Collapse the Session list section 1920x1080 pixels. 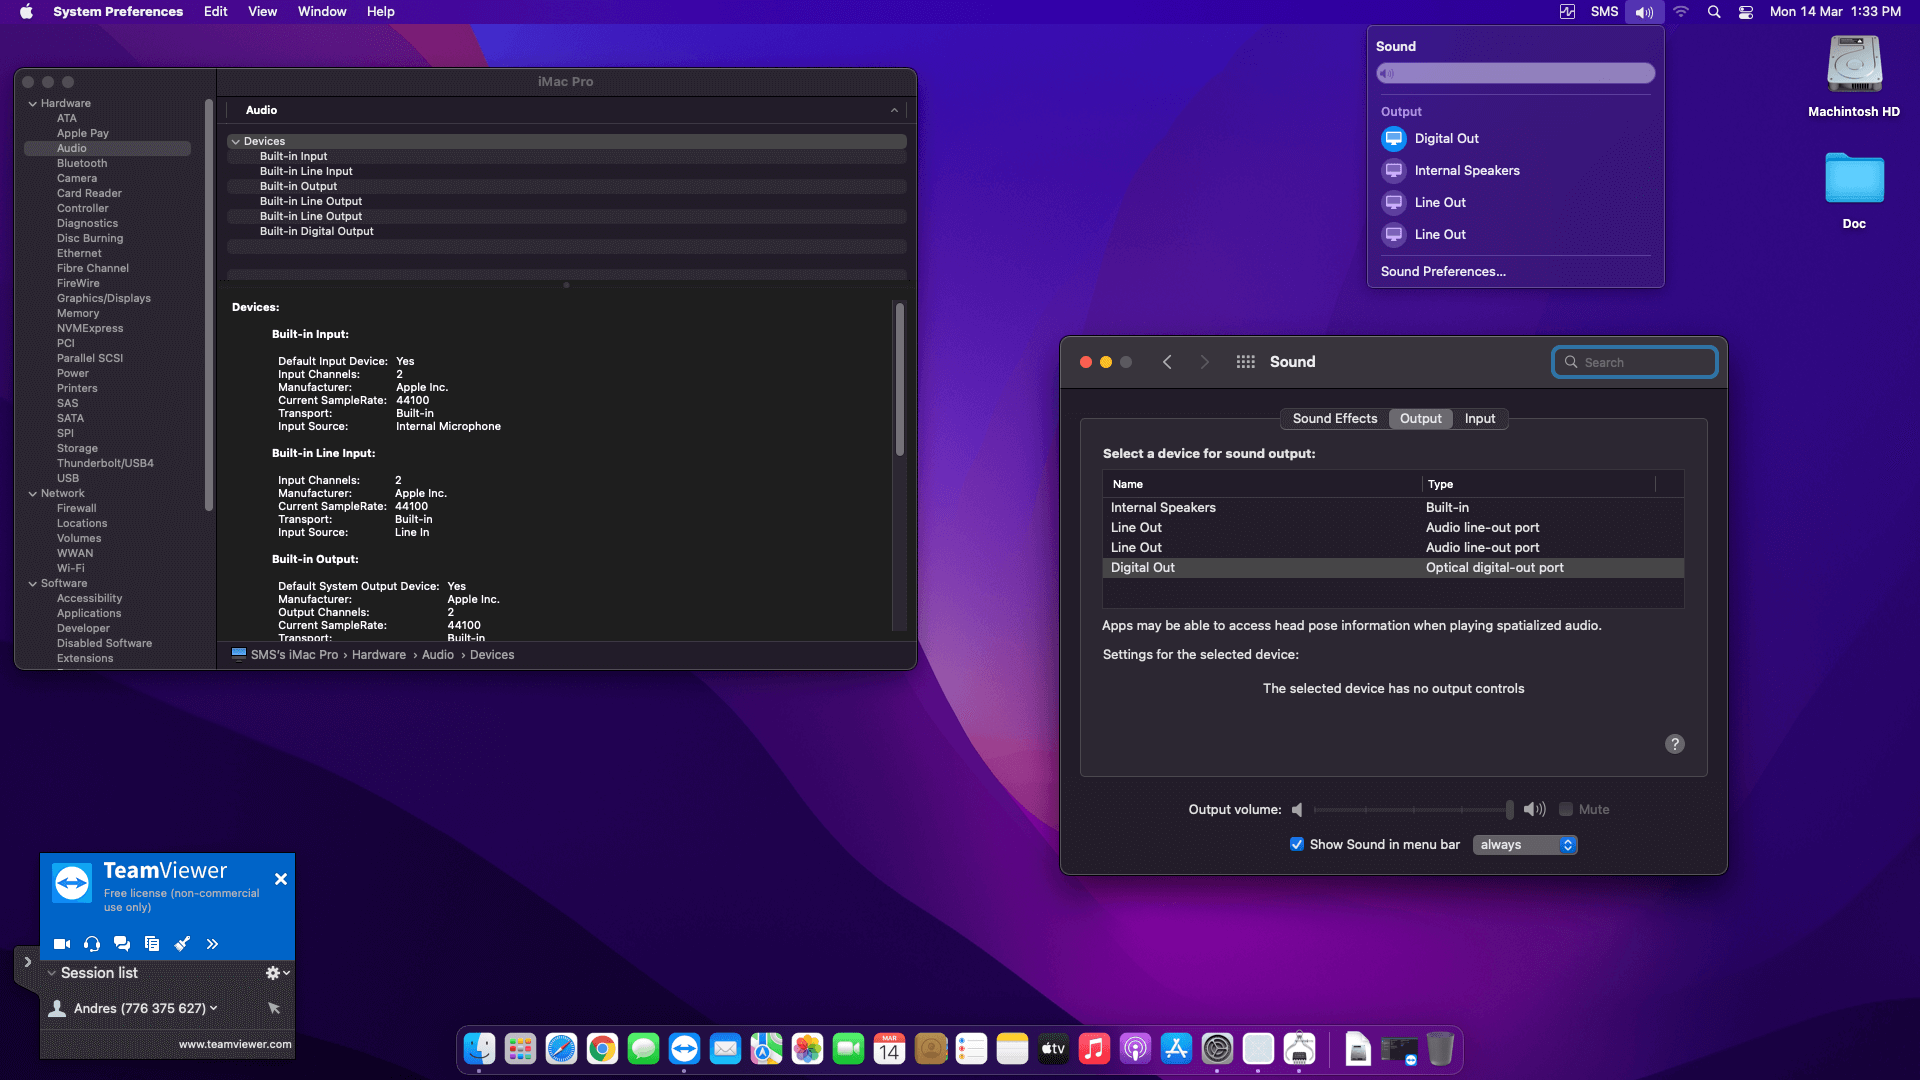(x=51, y=973)
